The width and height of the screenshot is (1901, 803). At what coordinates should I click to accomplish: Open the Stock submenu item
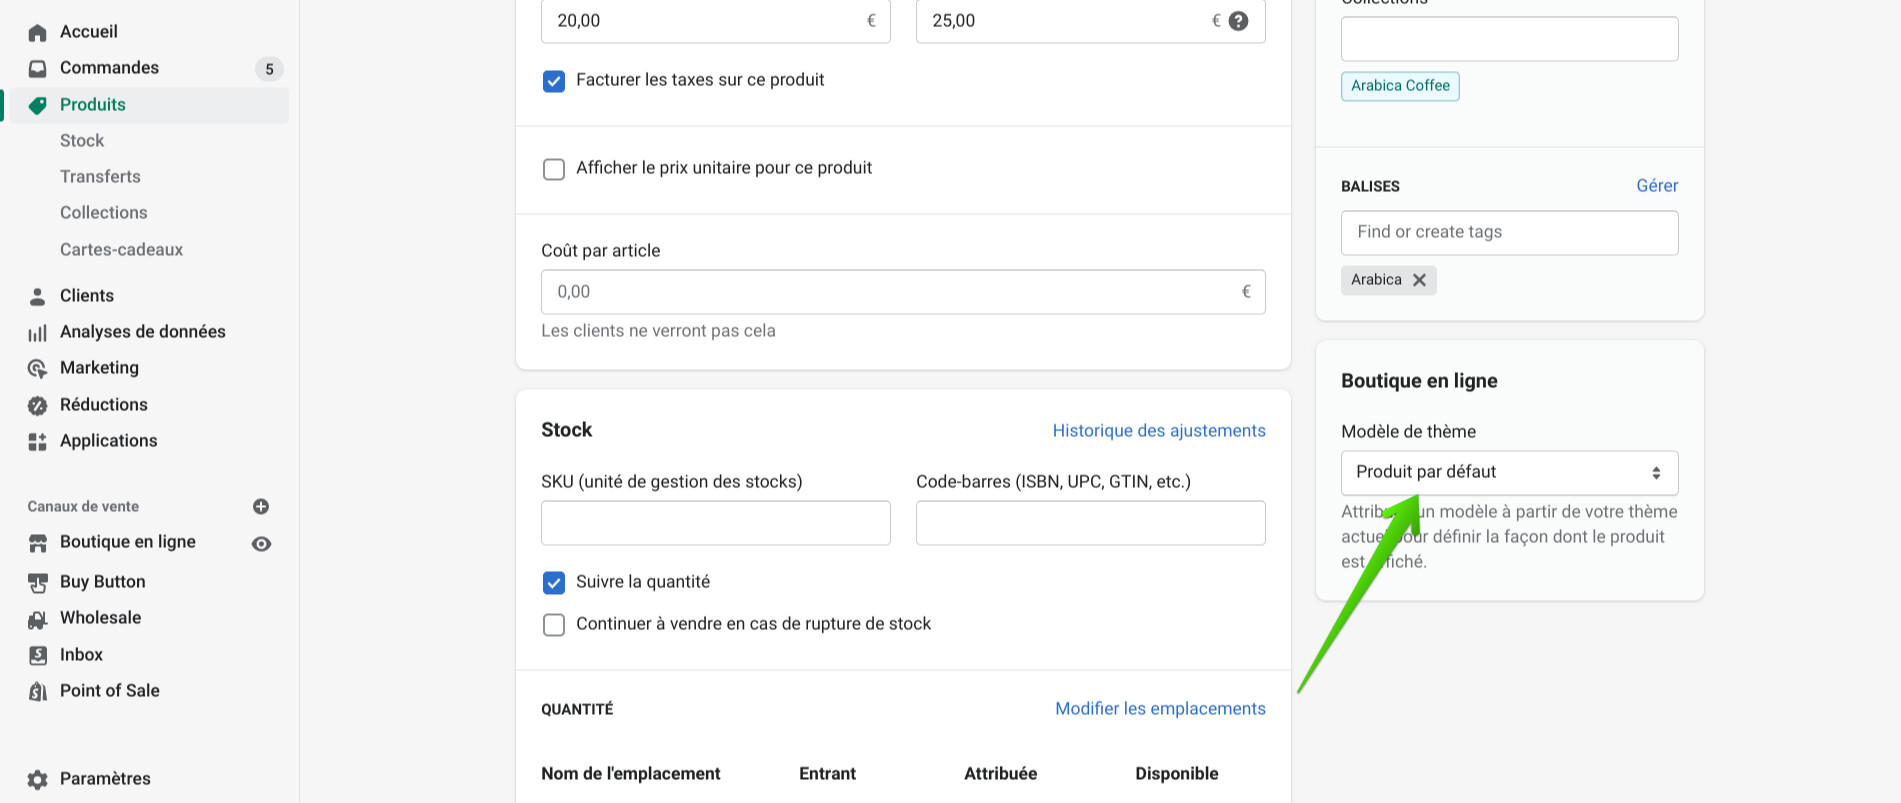point(82,141)
